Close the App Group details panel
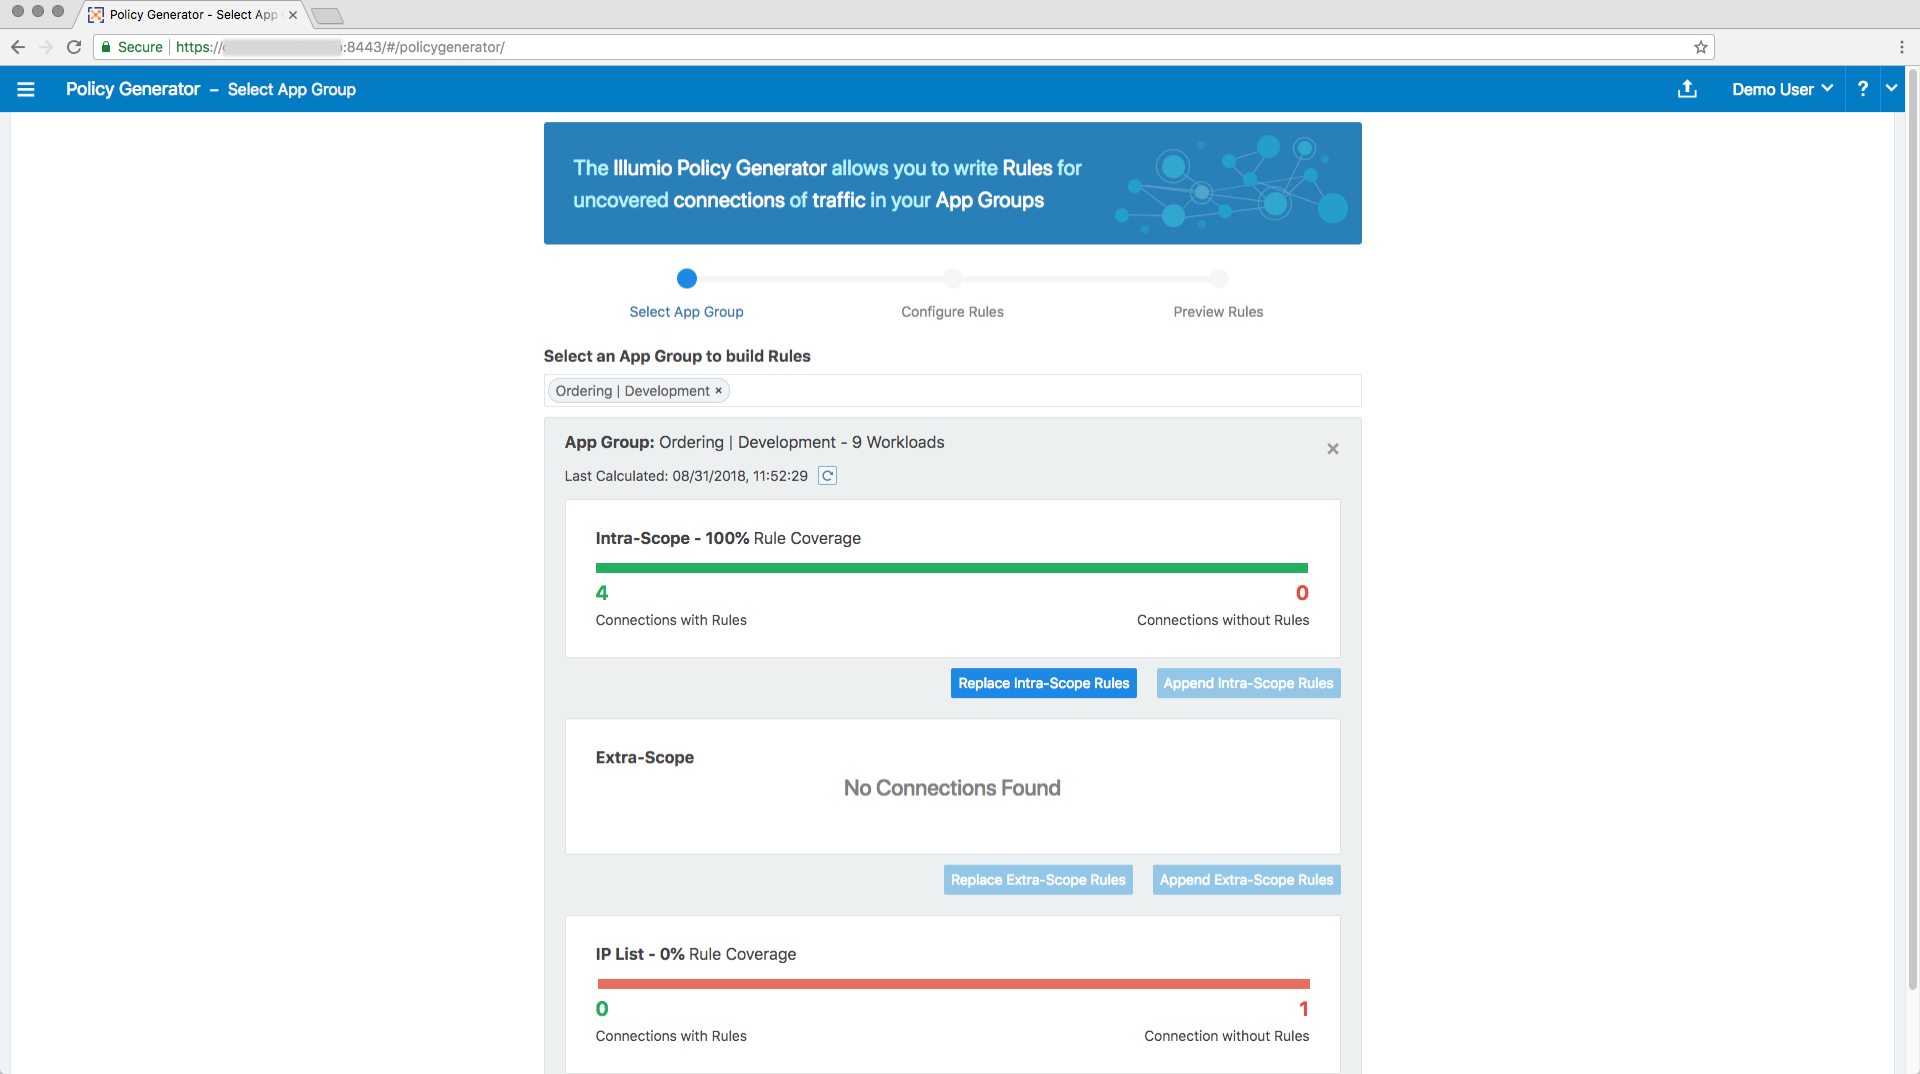Viewport: 1920px width, 1074px height. [x=1333, y=449]
